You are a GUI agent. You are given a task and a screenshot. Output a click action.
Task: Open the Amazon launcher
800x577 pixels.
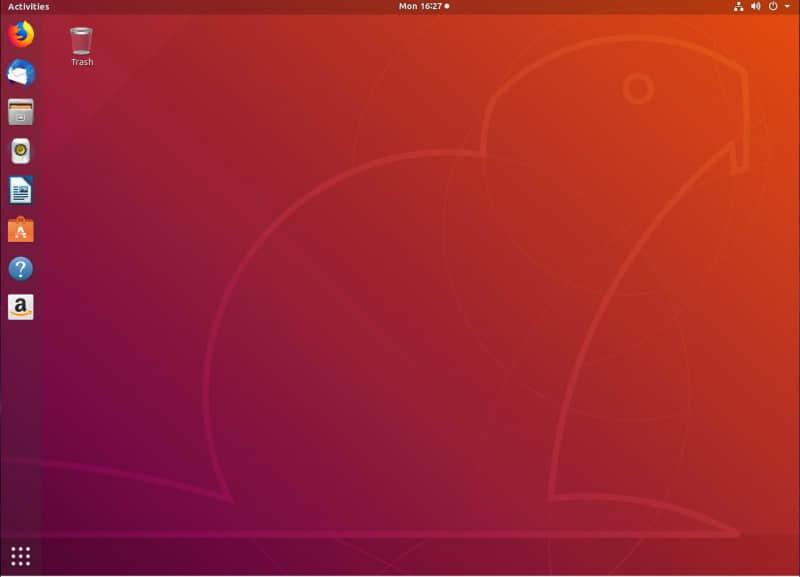click(x=18, y=307)
